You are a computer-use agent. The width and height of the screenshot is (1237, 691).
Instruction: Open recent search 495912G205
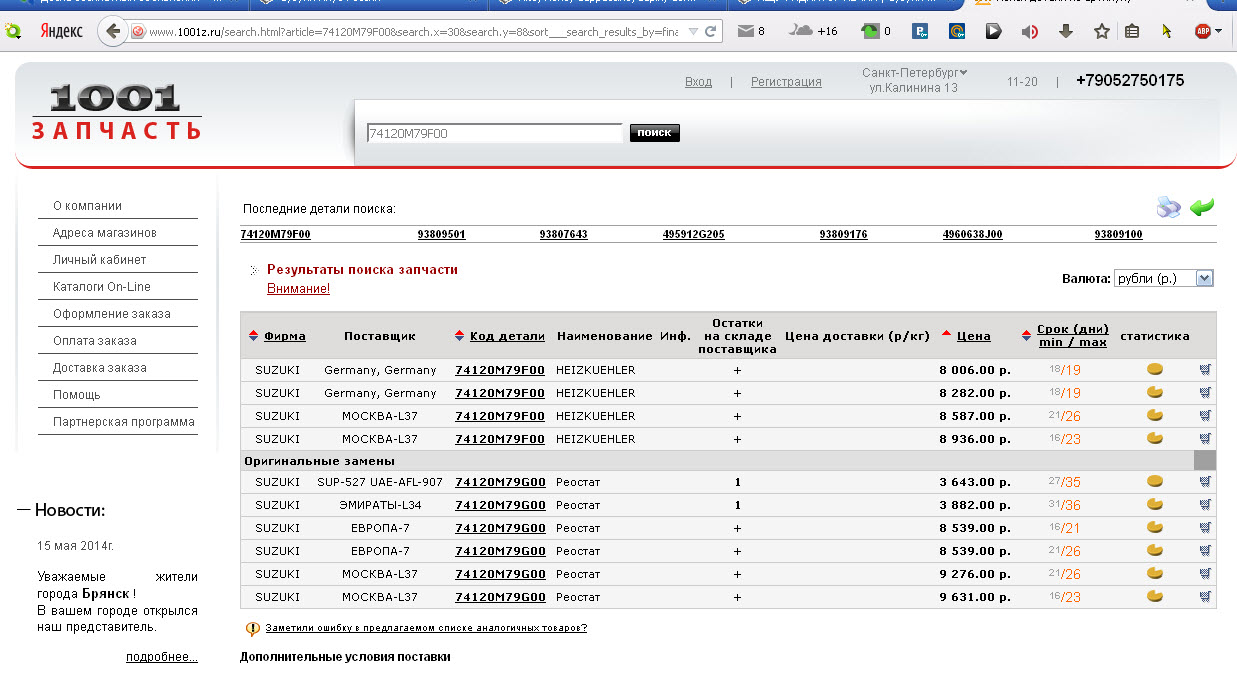pyautogui.click(x=693, y=235)
